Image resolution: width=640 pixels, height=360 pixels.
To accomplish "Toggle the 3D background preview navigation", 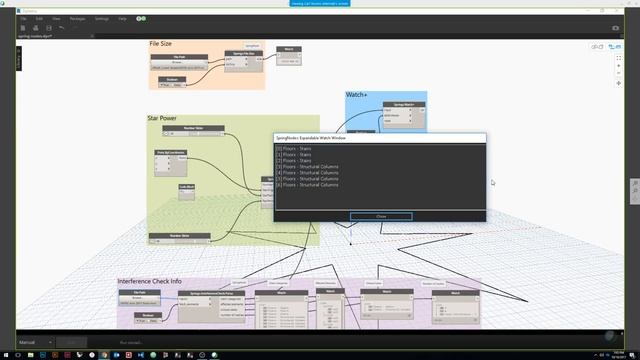I will (597, 47).
